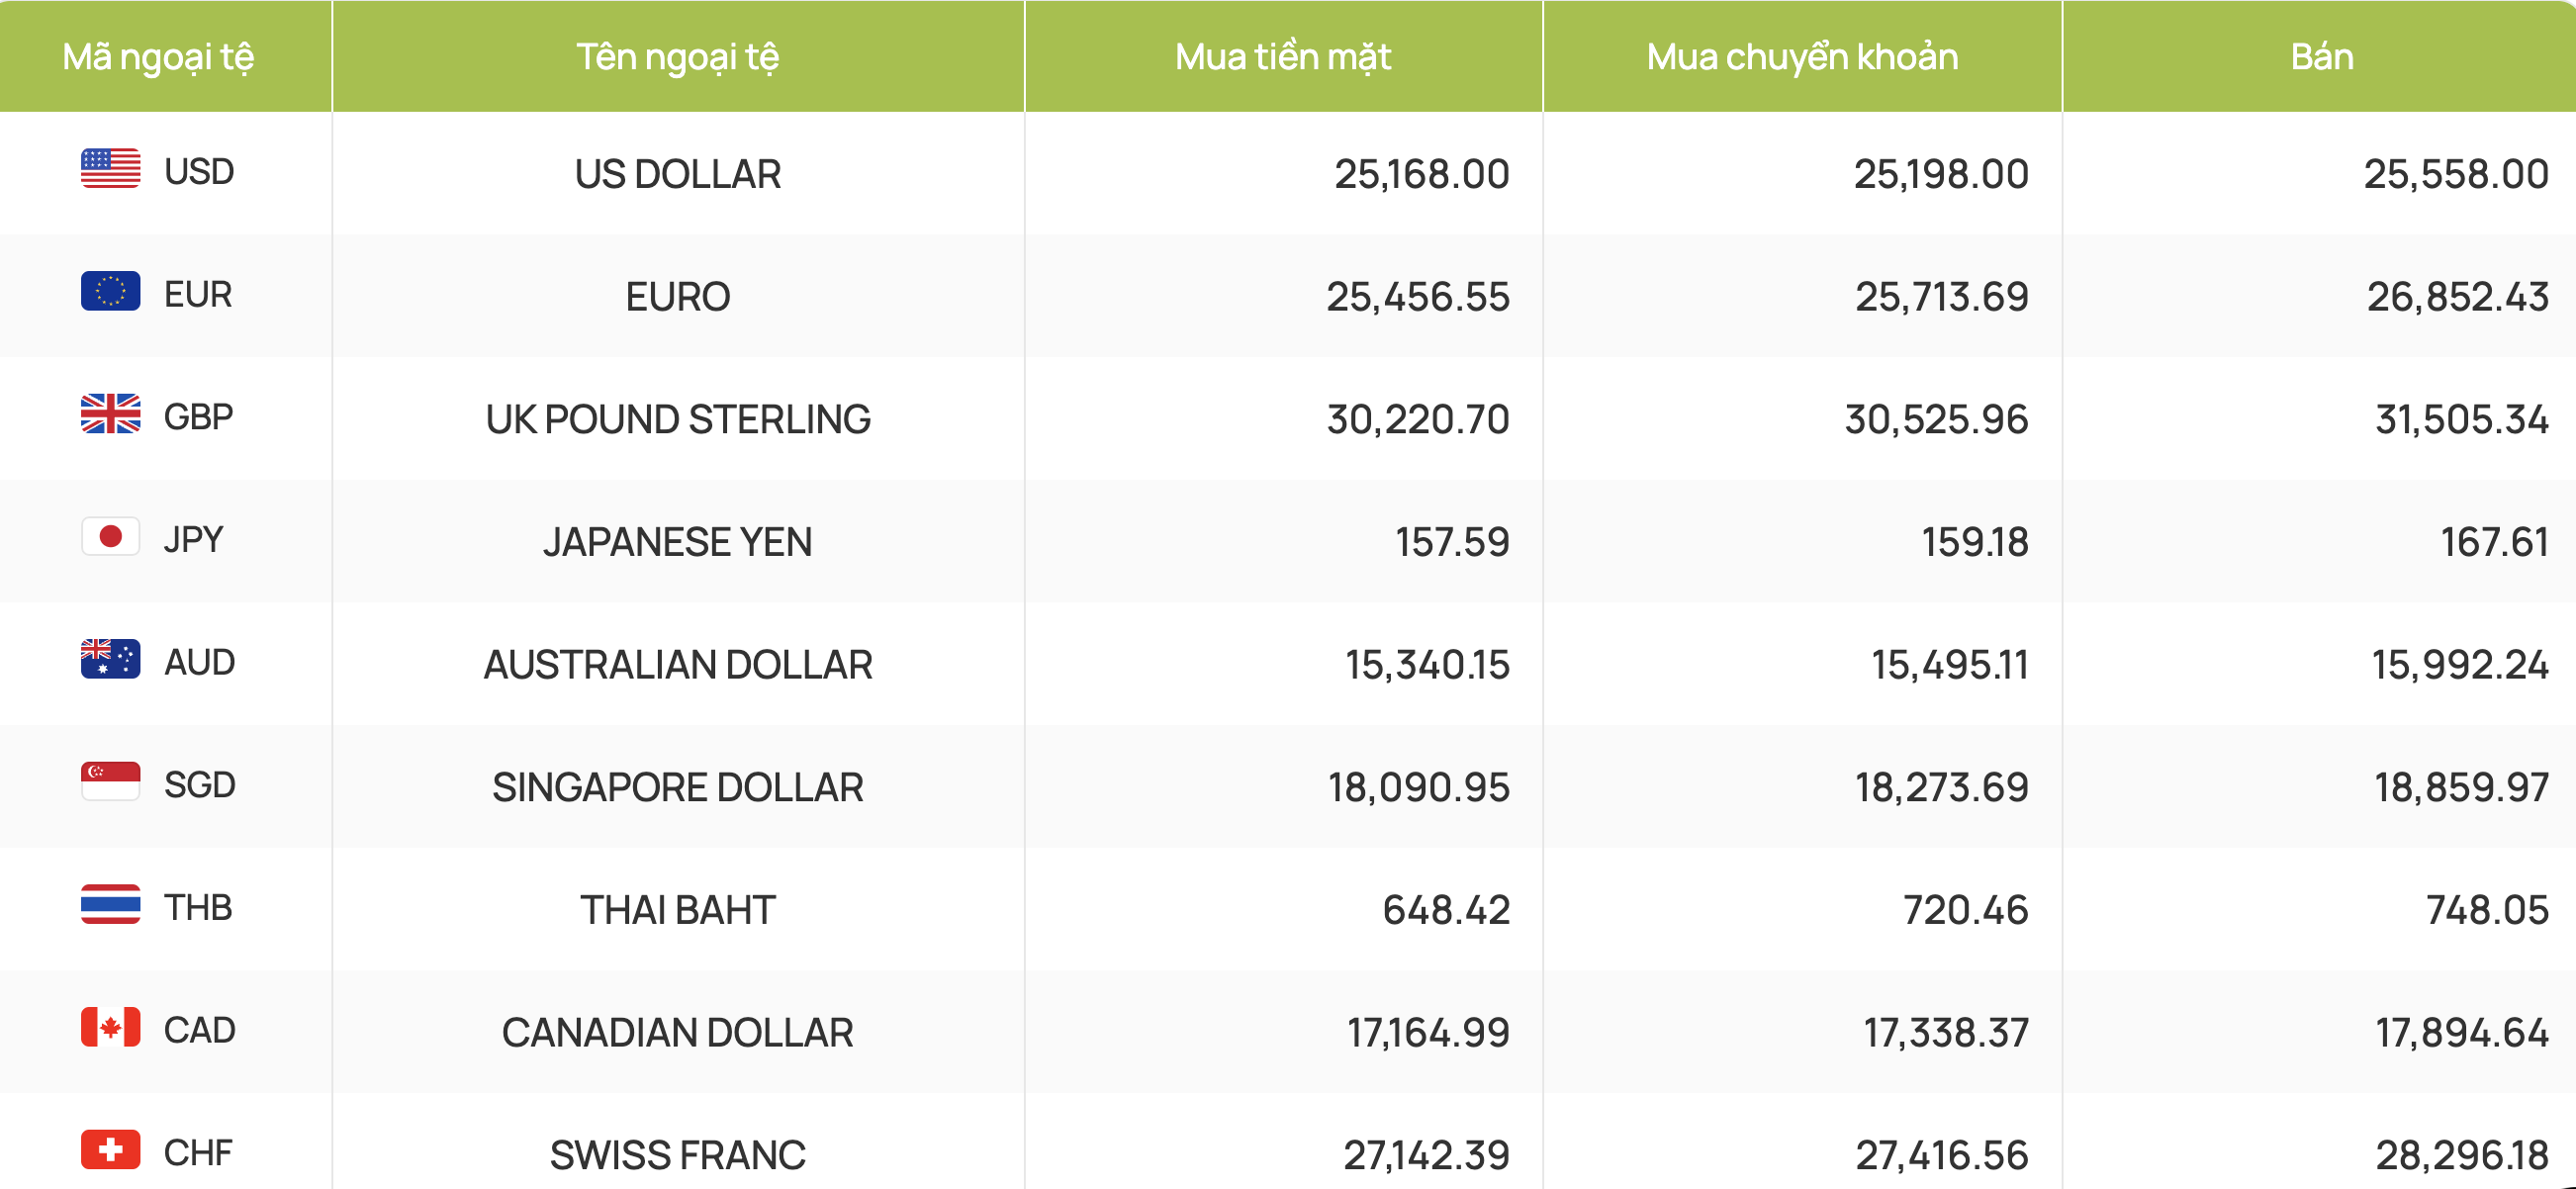The height and width of the screenshot is (1189, 2576).
Task: Click the Bán column header
Action: [2320, 56]
